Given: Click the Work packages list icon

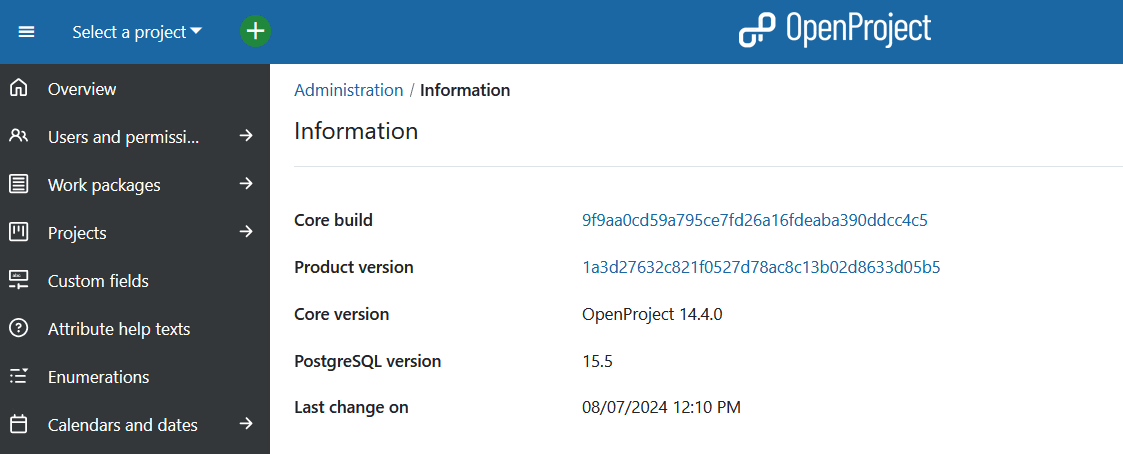Looking at the screenshot, I should click(x=18, y=185).
